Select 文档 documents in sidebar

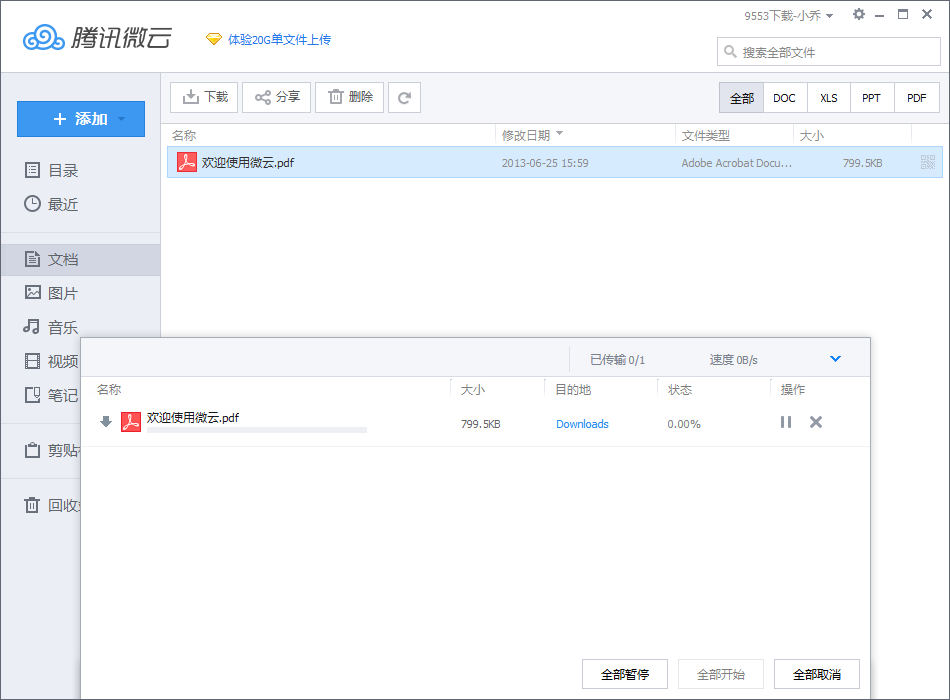(x=81, y=259)
